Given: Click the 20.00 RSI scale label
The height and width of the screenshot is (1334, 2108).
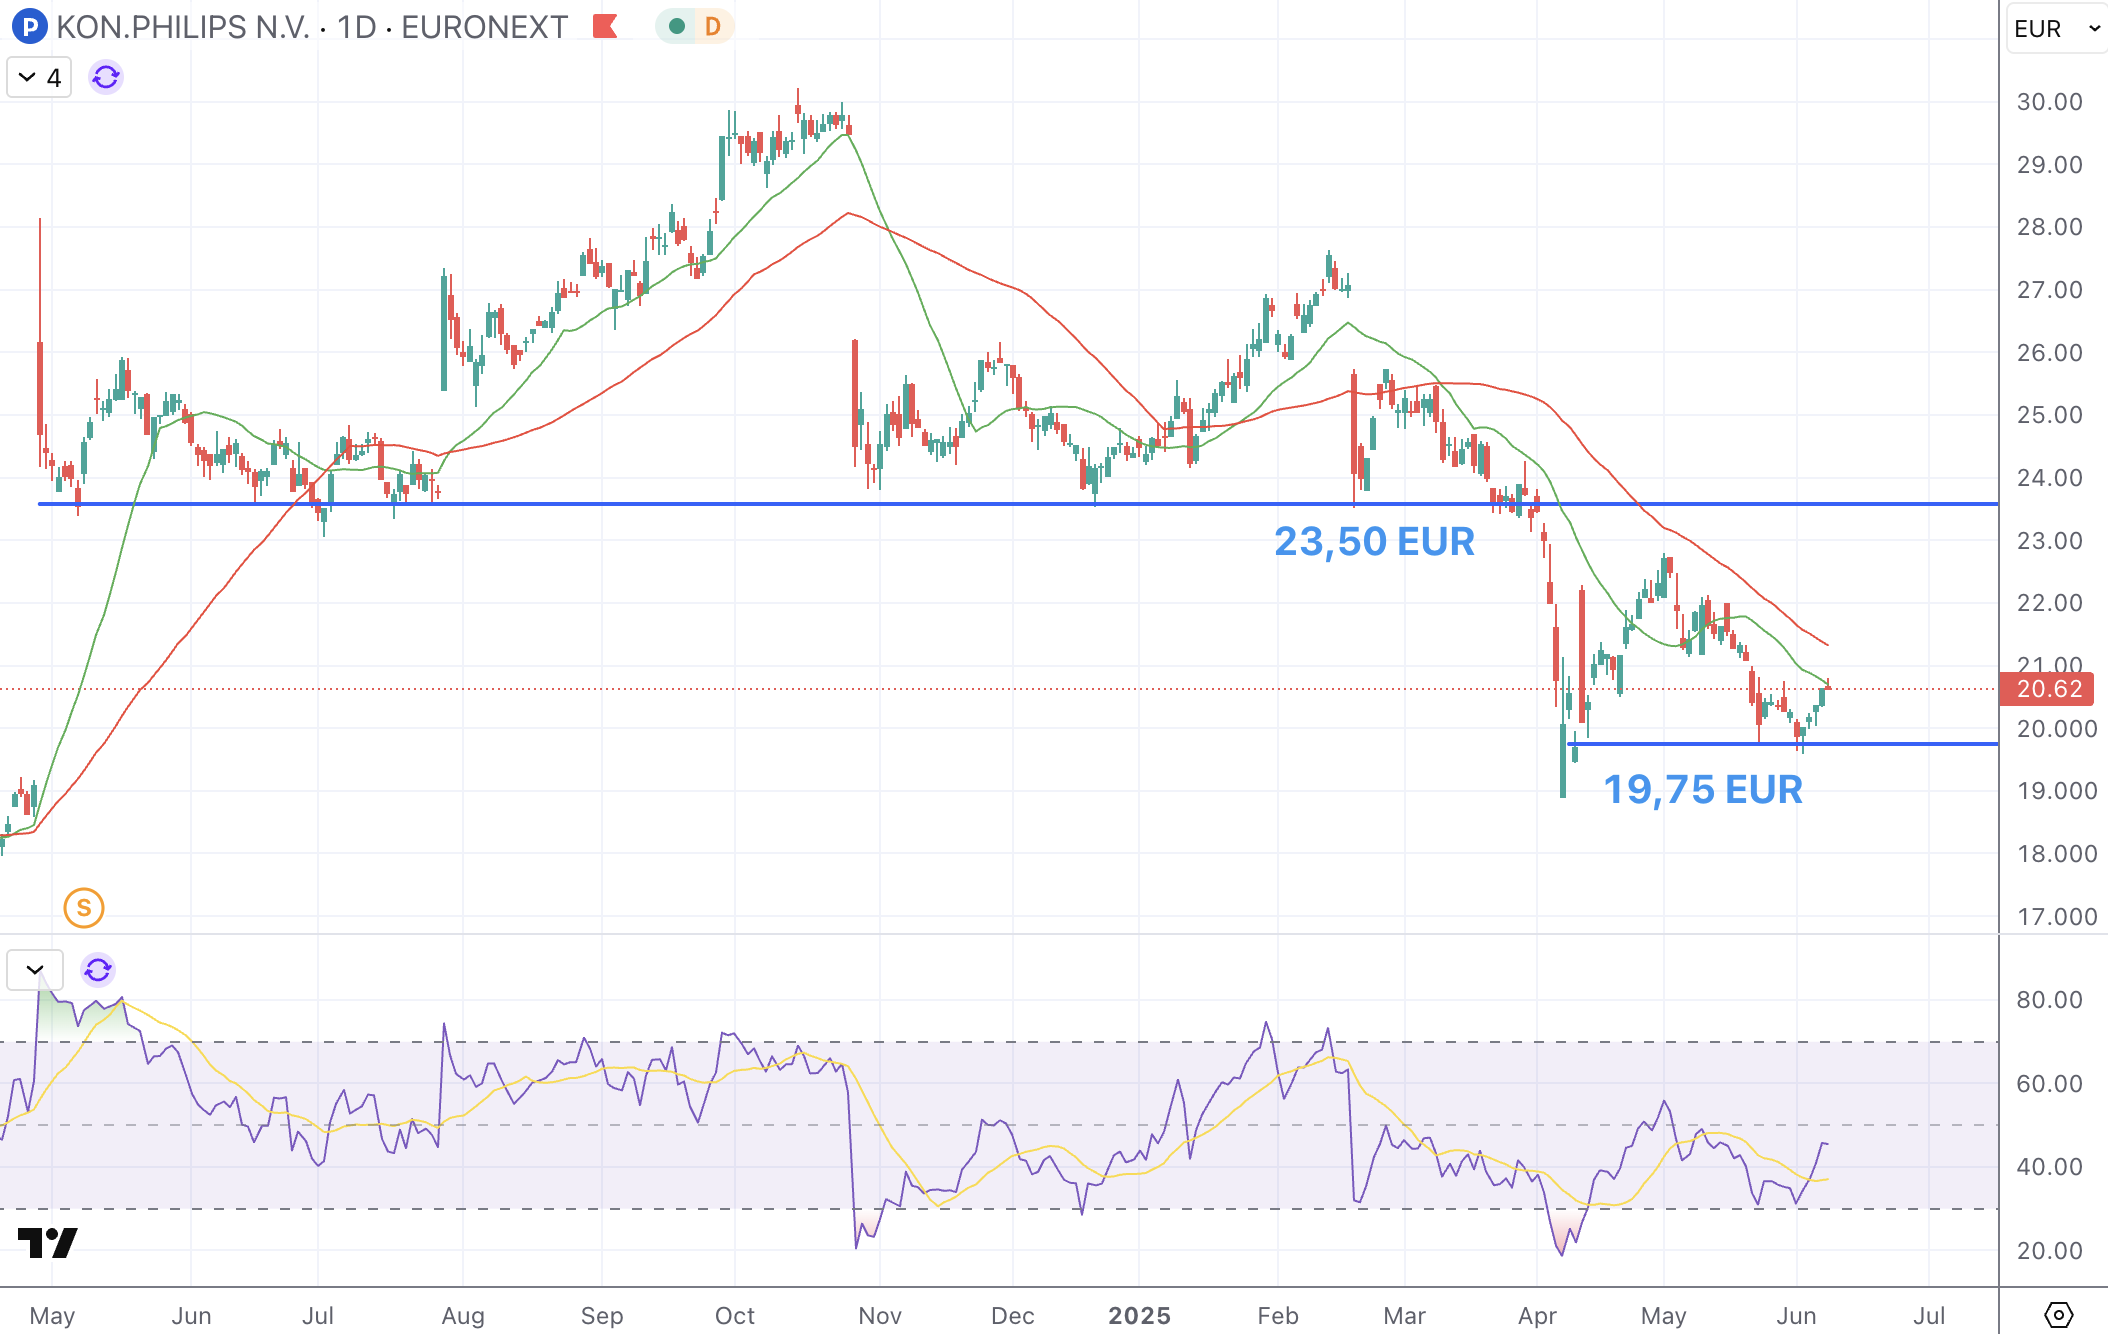Looking at the screenshot, I should click(2049, 1251).
